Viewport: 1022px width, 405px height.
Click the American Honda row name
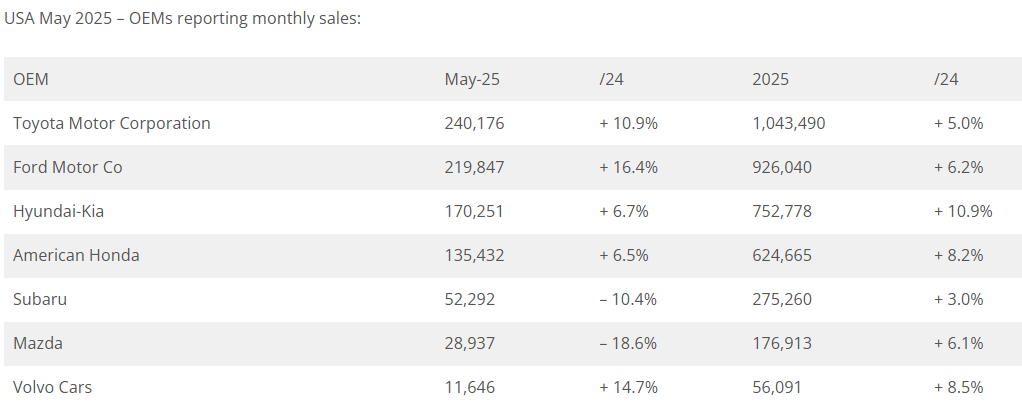(76, 255)
